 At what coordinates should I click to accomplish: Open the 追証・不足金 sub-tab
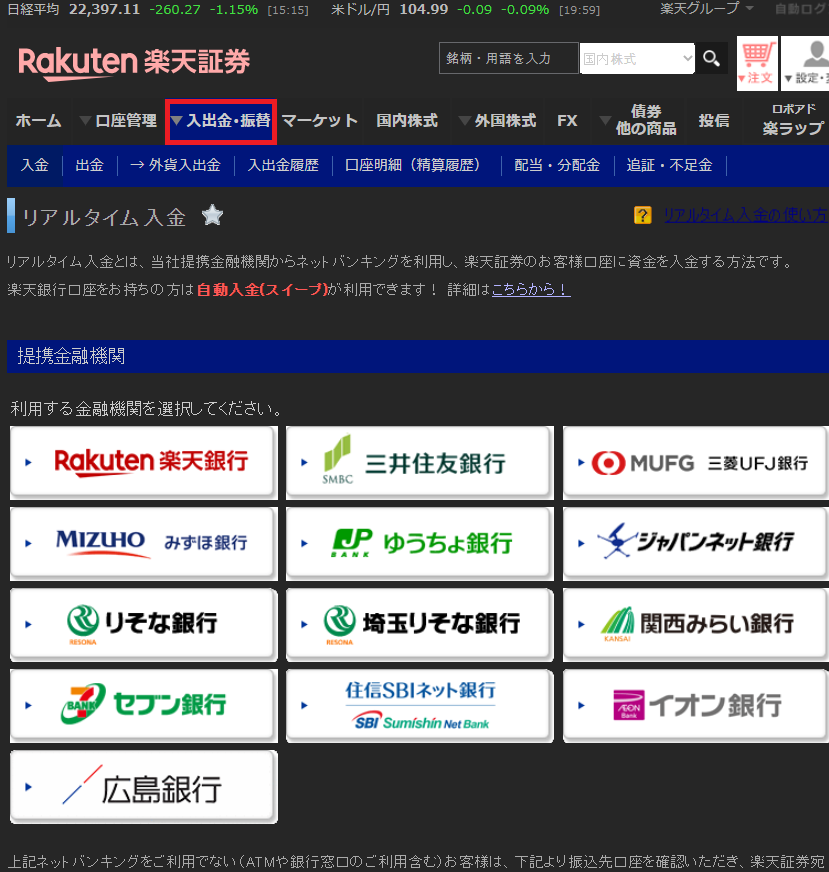(669, 165)
